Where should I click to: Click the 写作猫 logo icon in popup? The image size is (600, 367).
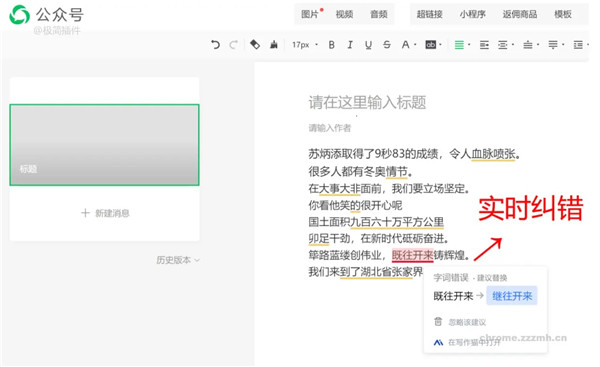tap(439, 342)
